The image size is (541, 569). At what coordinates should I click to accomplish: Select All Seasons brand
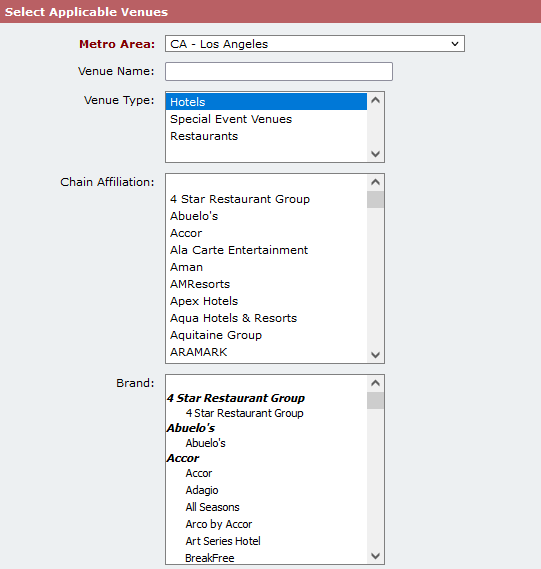click(266, 507)
